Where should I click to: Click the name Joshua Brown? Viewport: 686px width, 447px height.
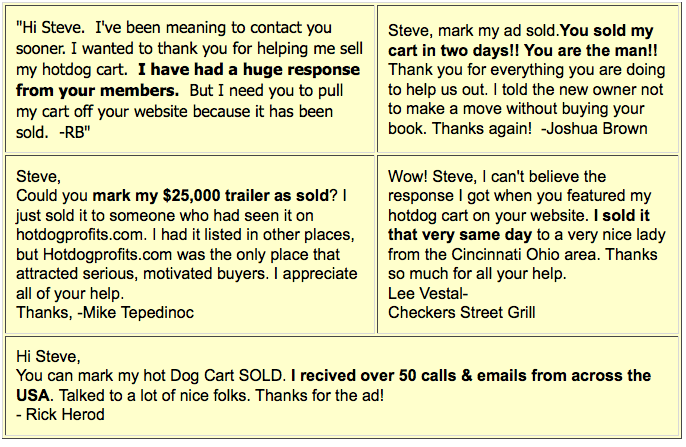pyautogui.click(x=597, y=129)
